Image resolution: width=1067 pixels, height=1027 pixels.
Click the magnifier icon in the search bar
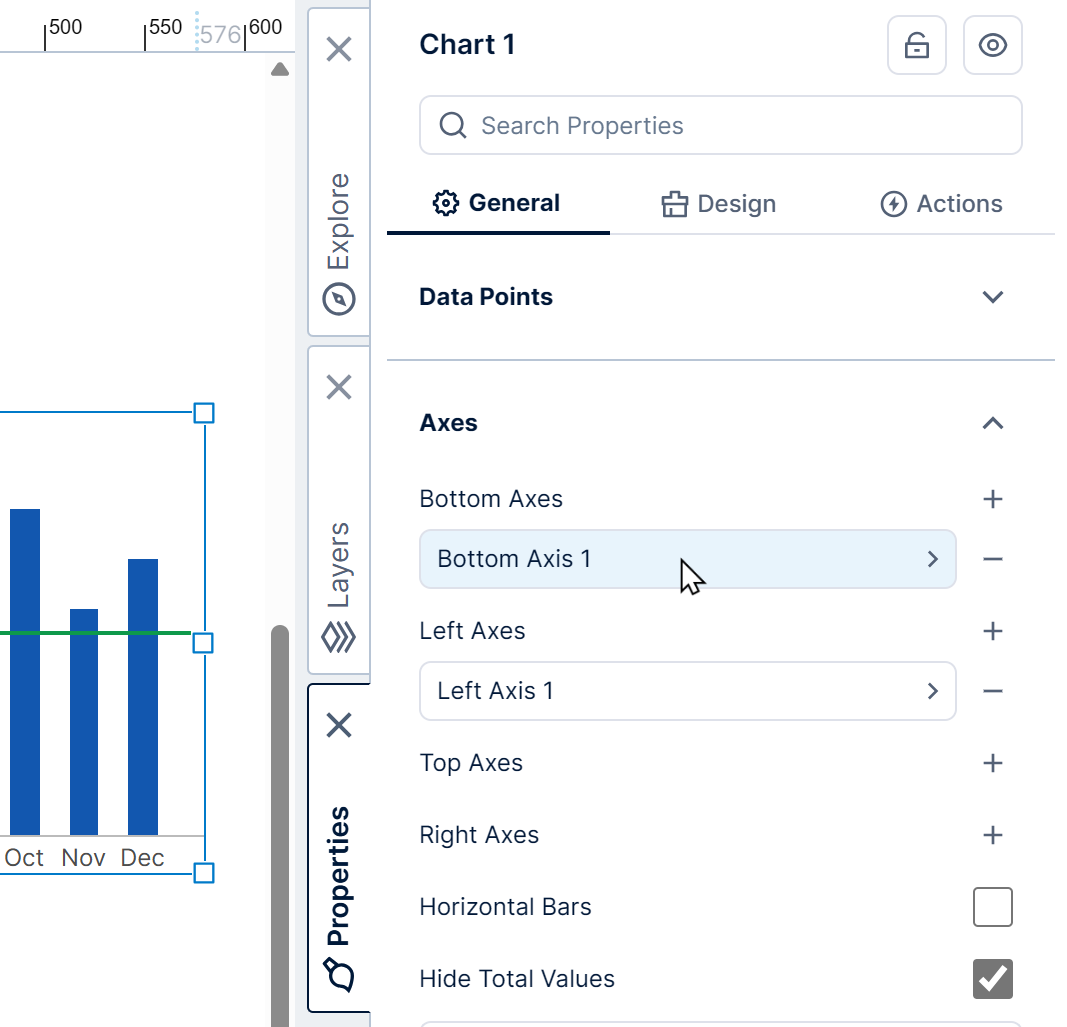coord(452,125)
